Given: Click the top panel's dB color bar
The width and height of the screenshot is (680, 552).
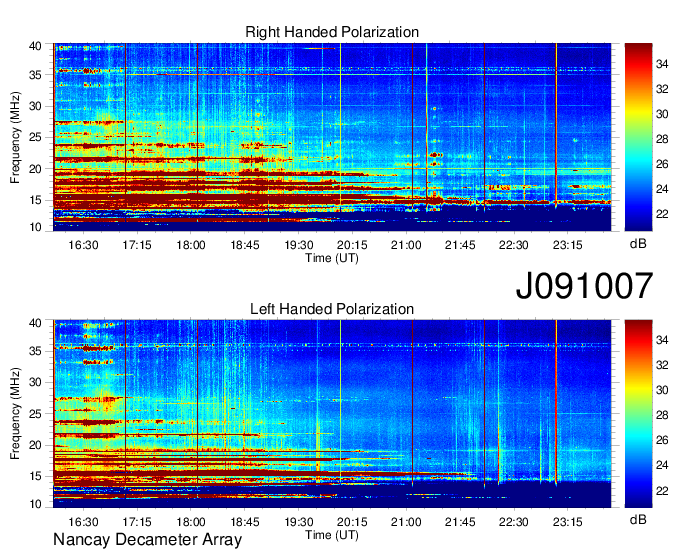Looking at the screenshot, I should (638, 137).
